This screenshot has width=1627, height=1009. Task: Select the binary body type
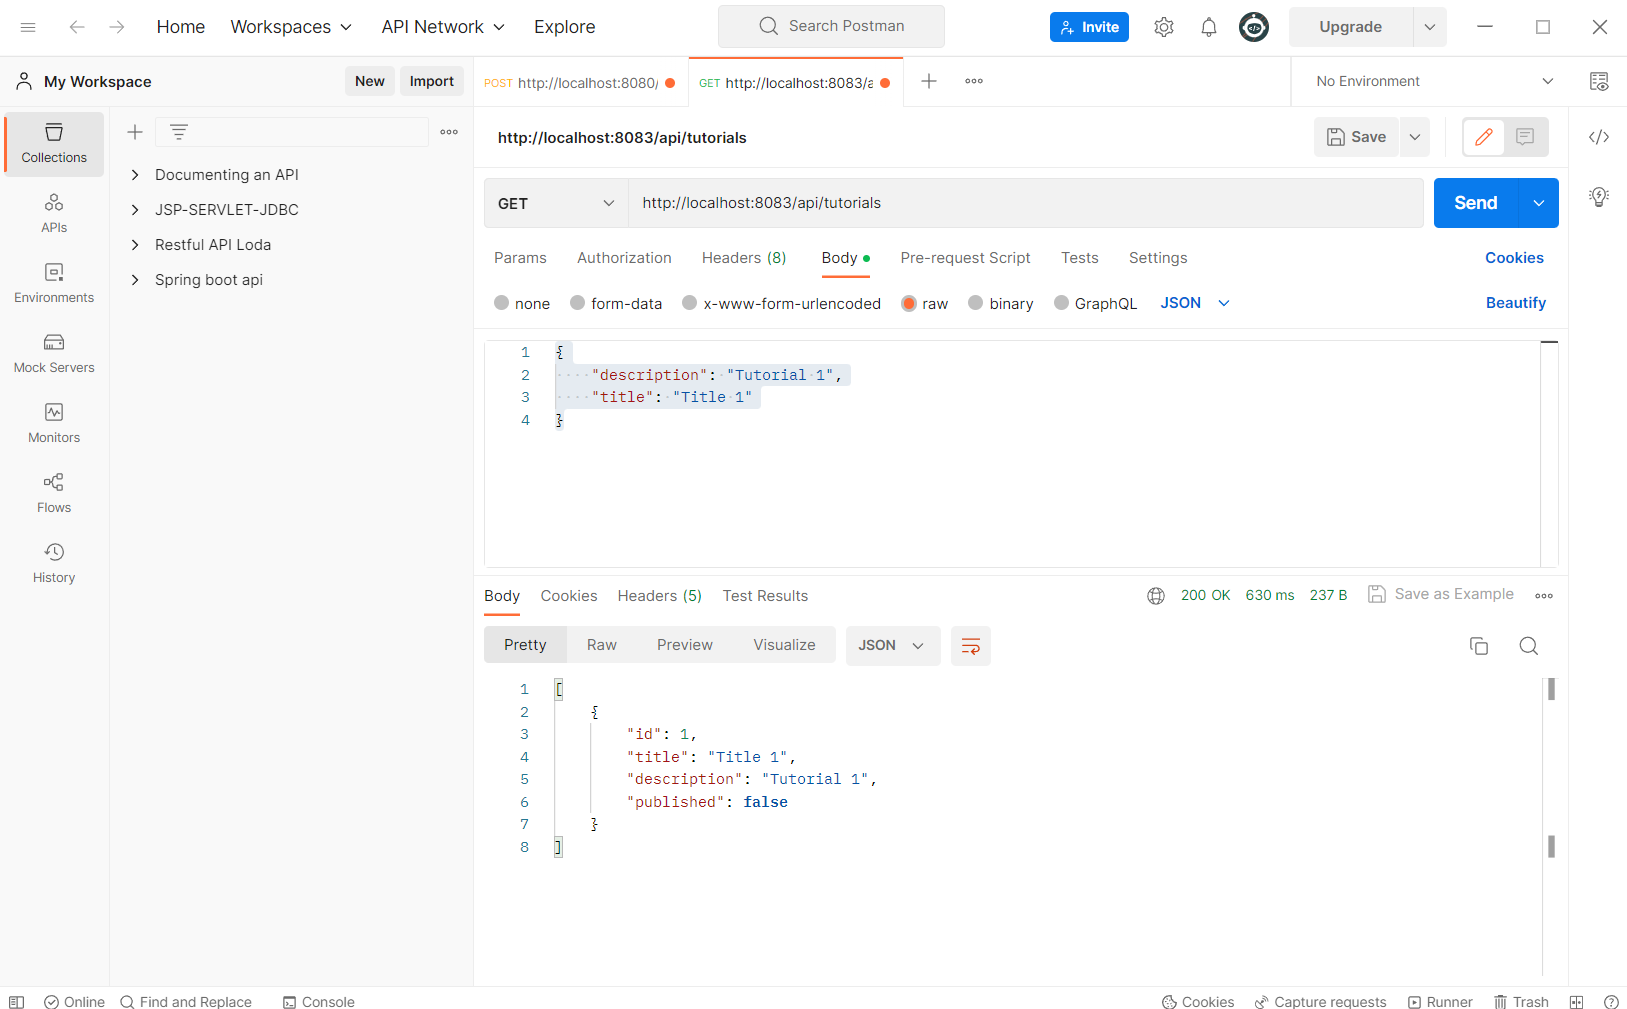1001,303
